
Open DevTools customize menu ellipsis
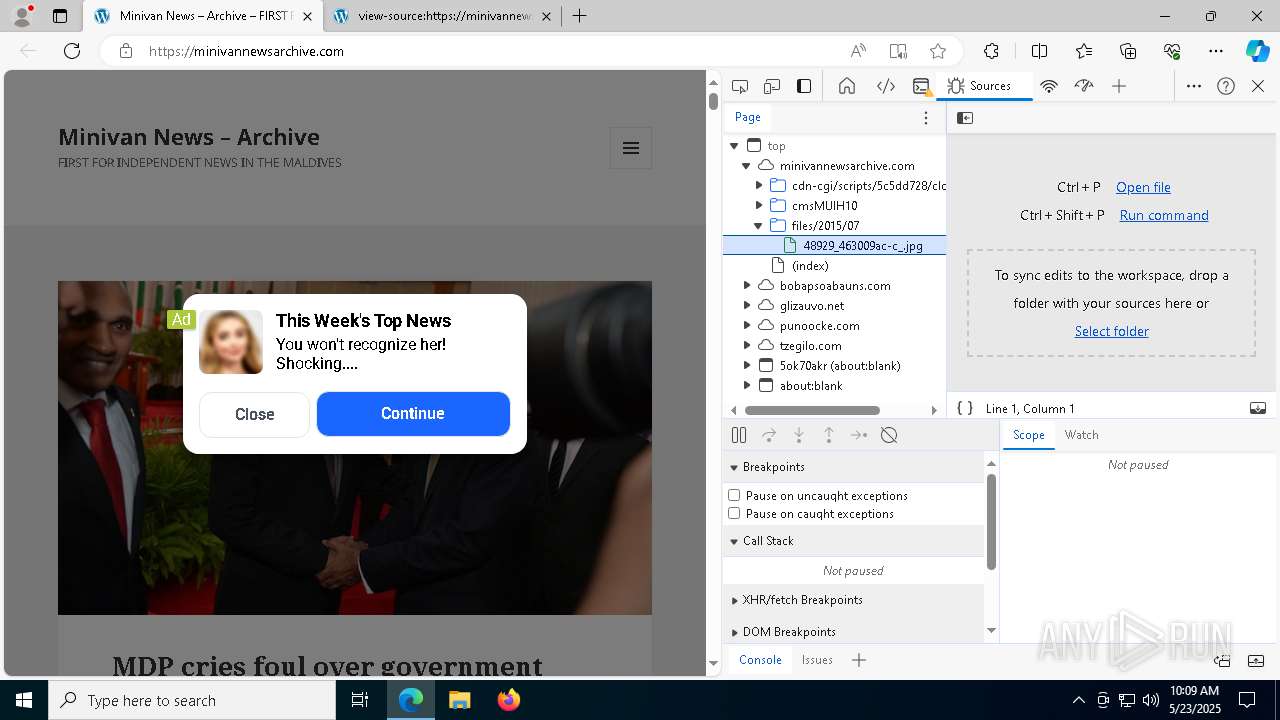[1194, 86]
